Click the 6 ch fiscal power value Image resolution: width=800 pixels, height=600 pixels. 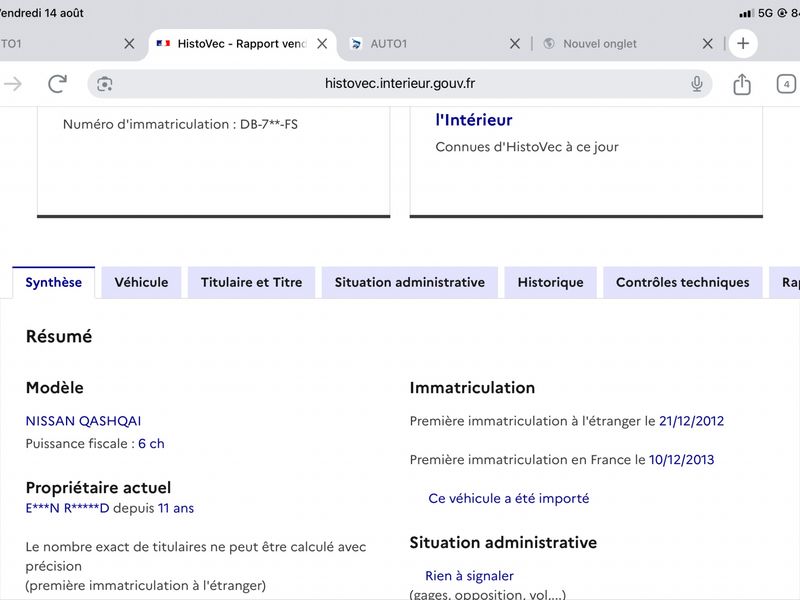pyautogui.click(x=151, y=443)
